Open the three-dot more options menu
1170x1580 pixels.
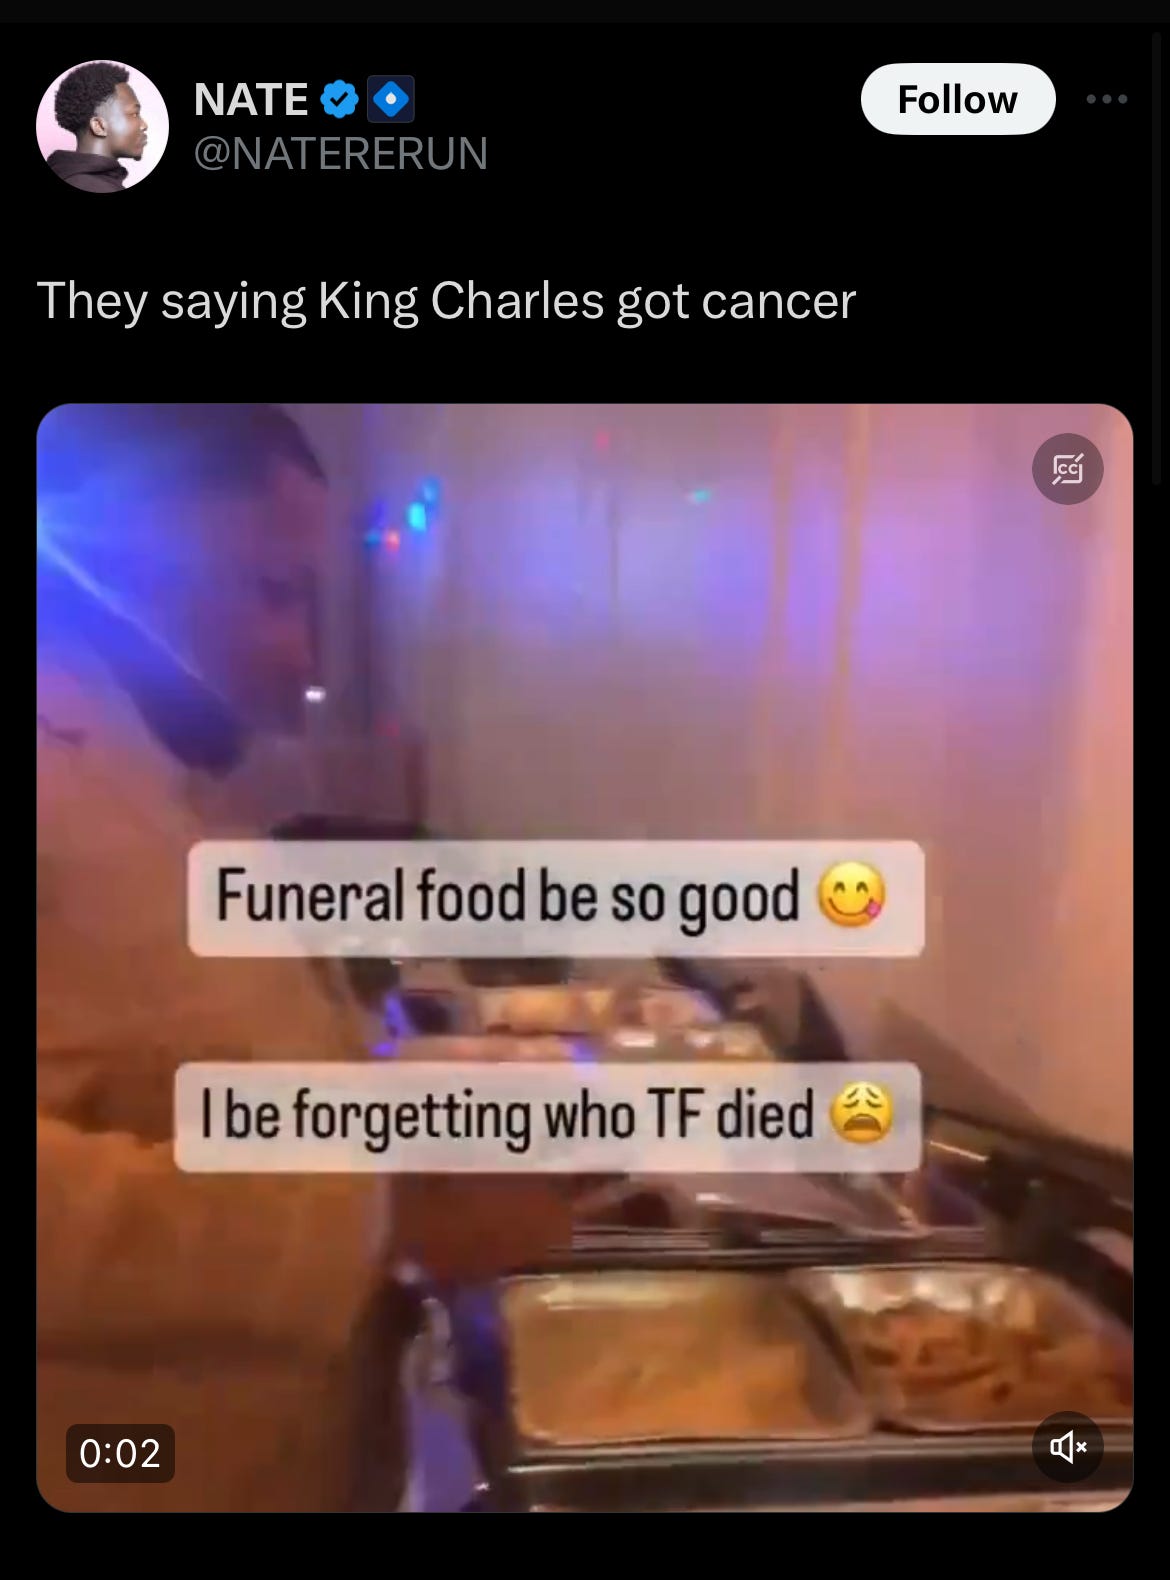(x=1108, y=99)
